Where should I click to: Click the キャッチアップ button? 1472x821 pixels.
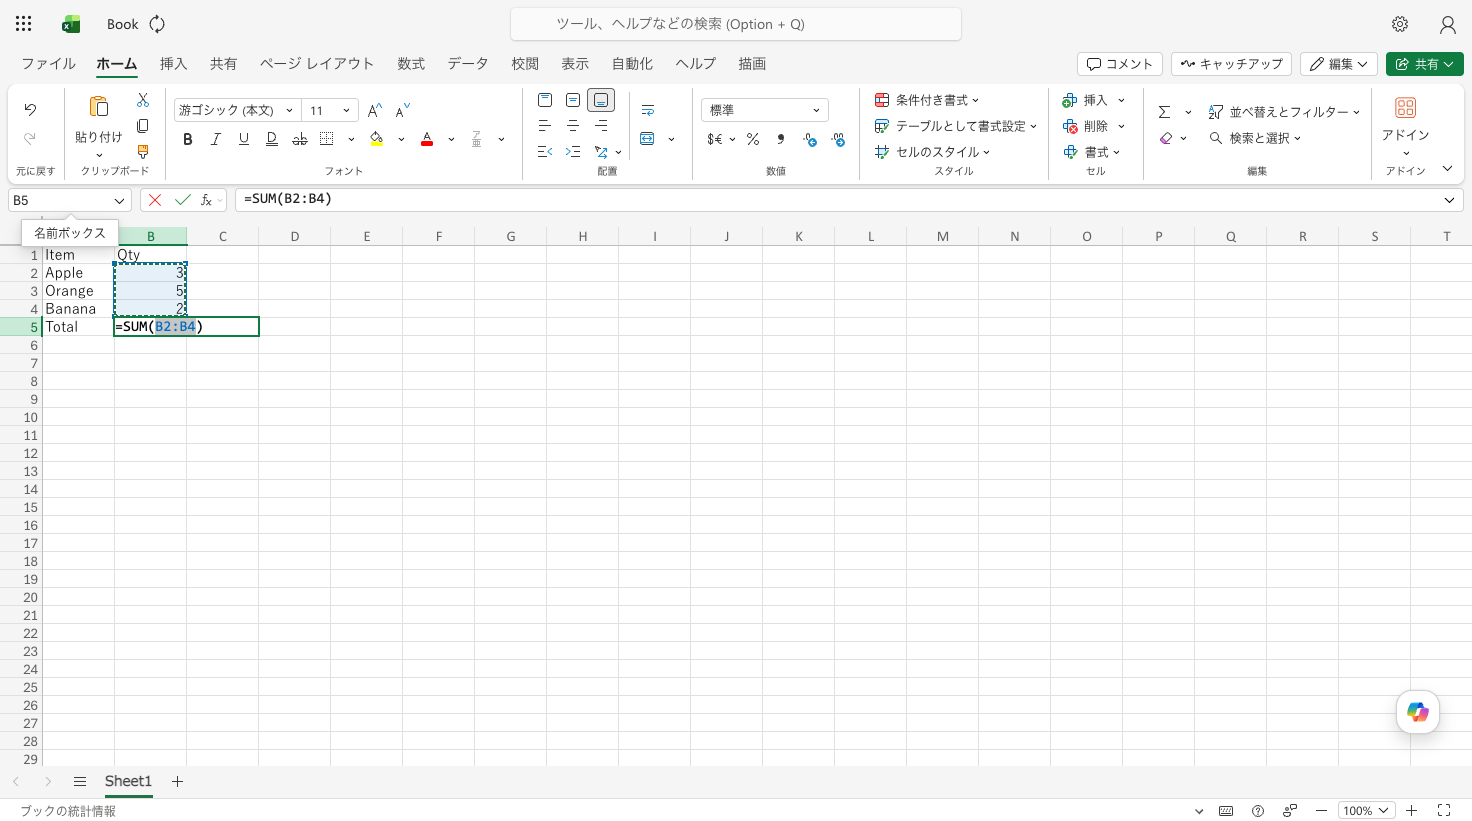point(1231,64)
